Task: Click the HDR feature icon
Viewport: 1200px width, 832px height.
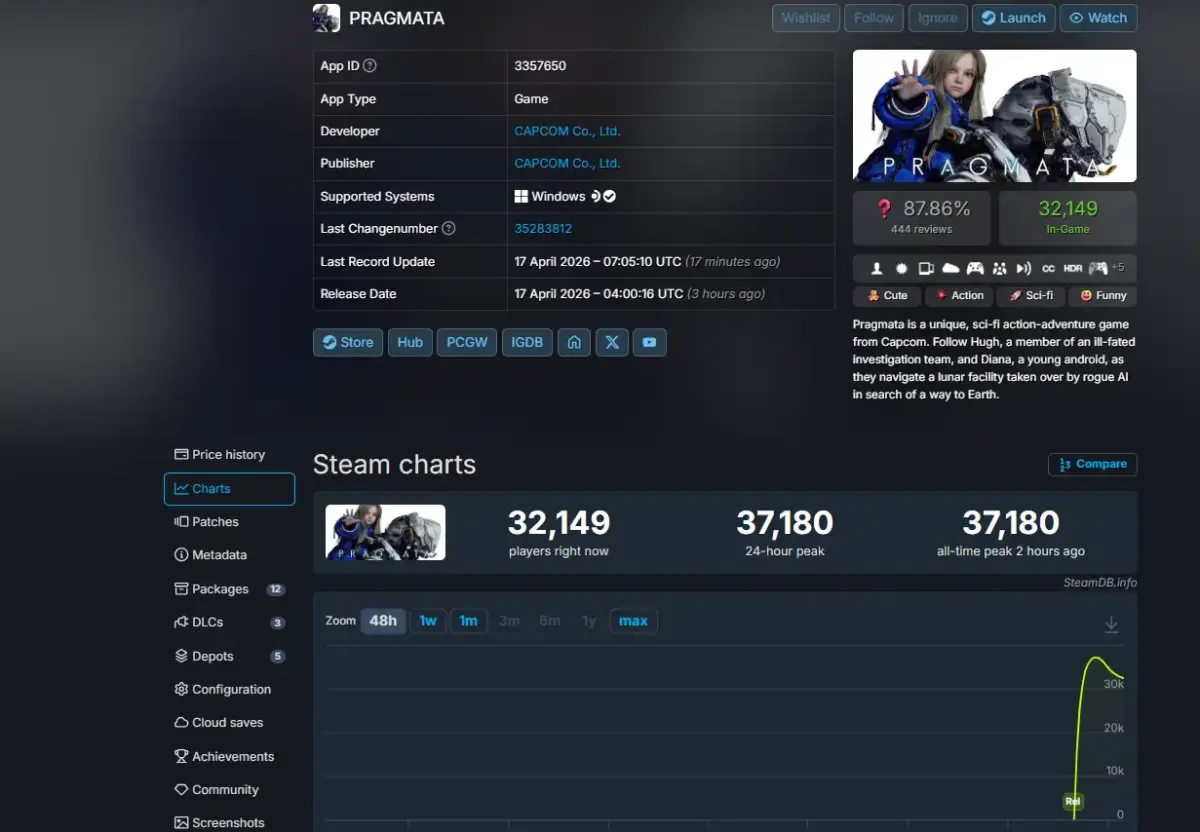Action: [1072, 268]
